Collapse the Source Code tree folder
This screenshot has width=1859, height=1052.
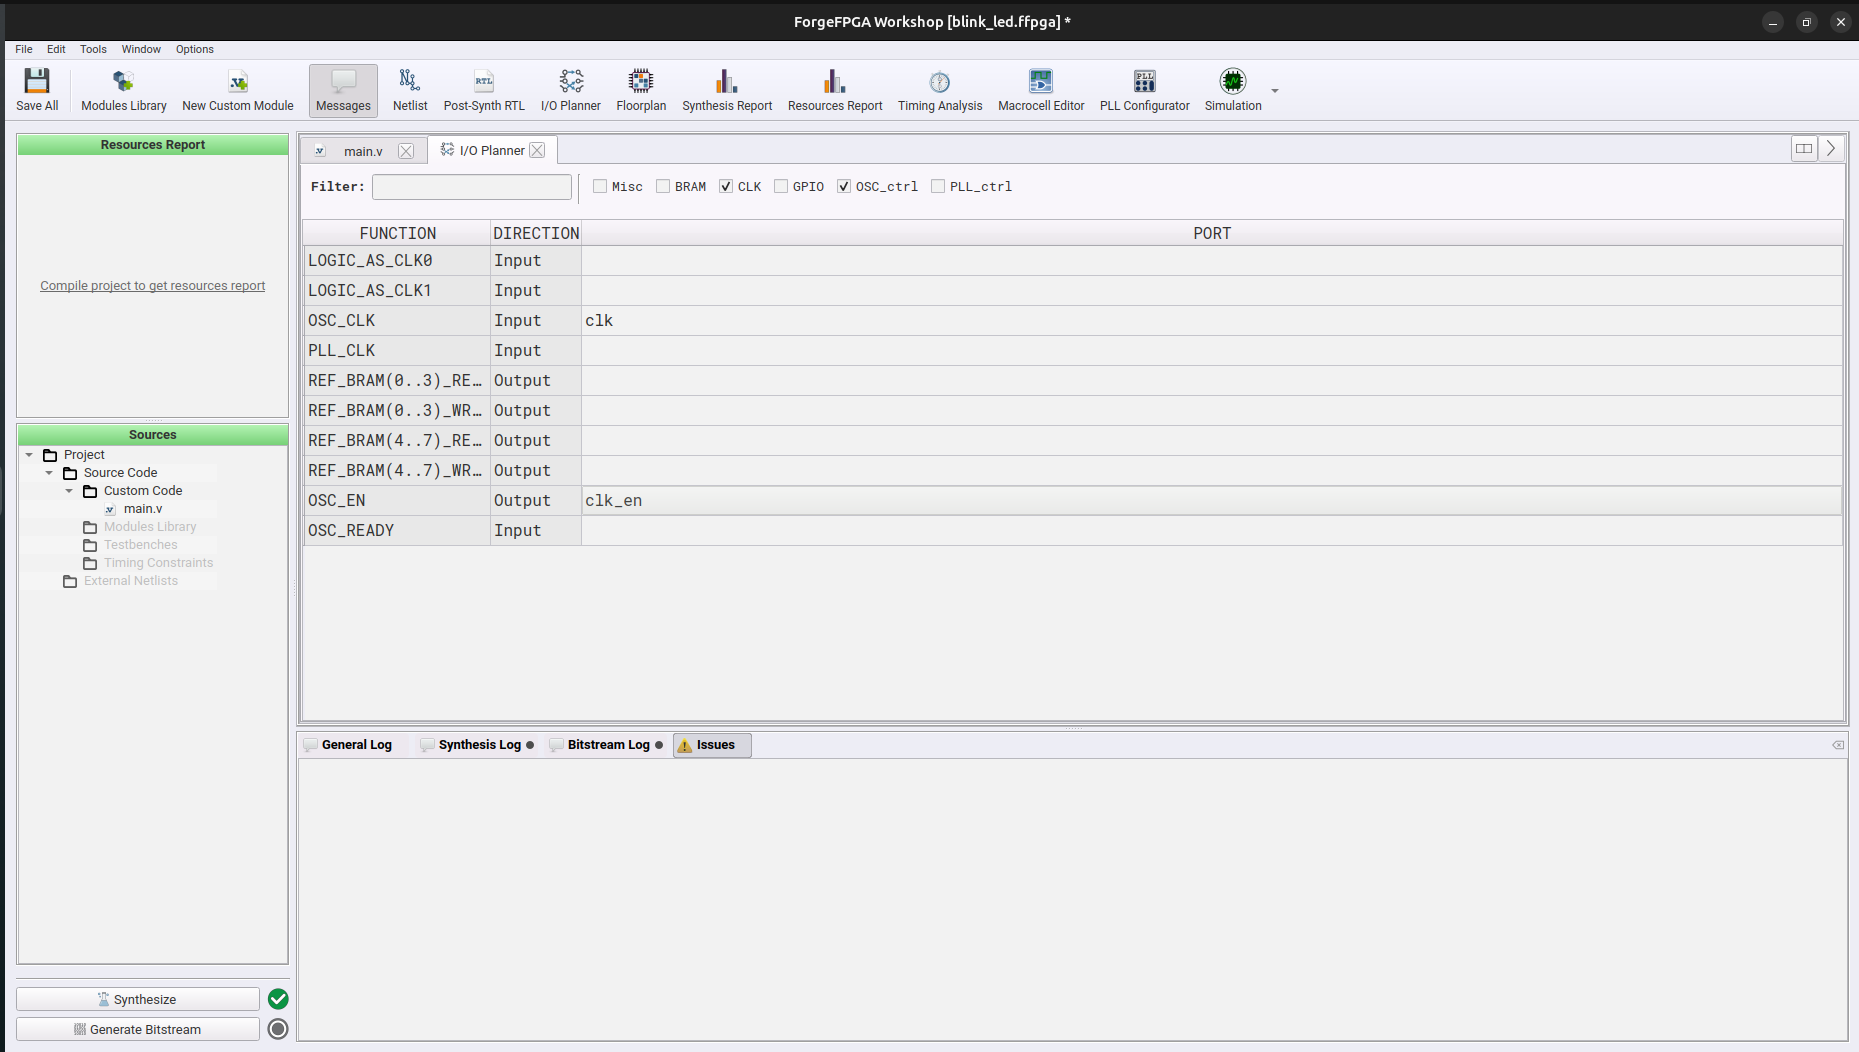click(49, 473)
